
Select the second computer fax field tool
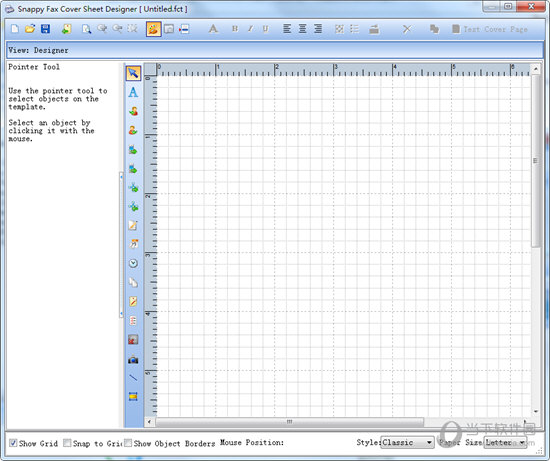pos(133,169)
